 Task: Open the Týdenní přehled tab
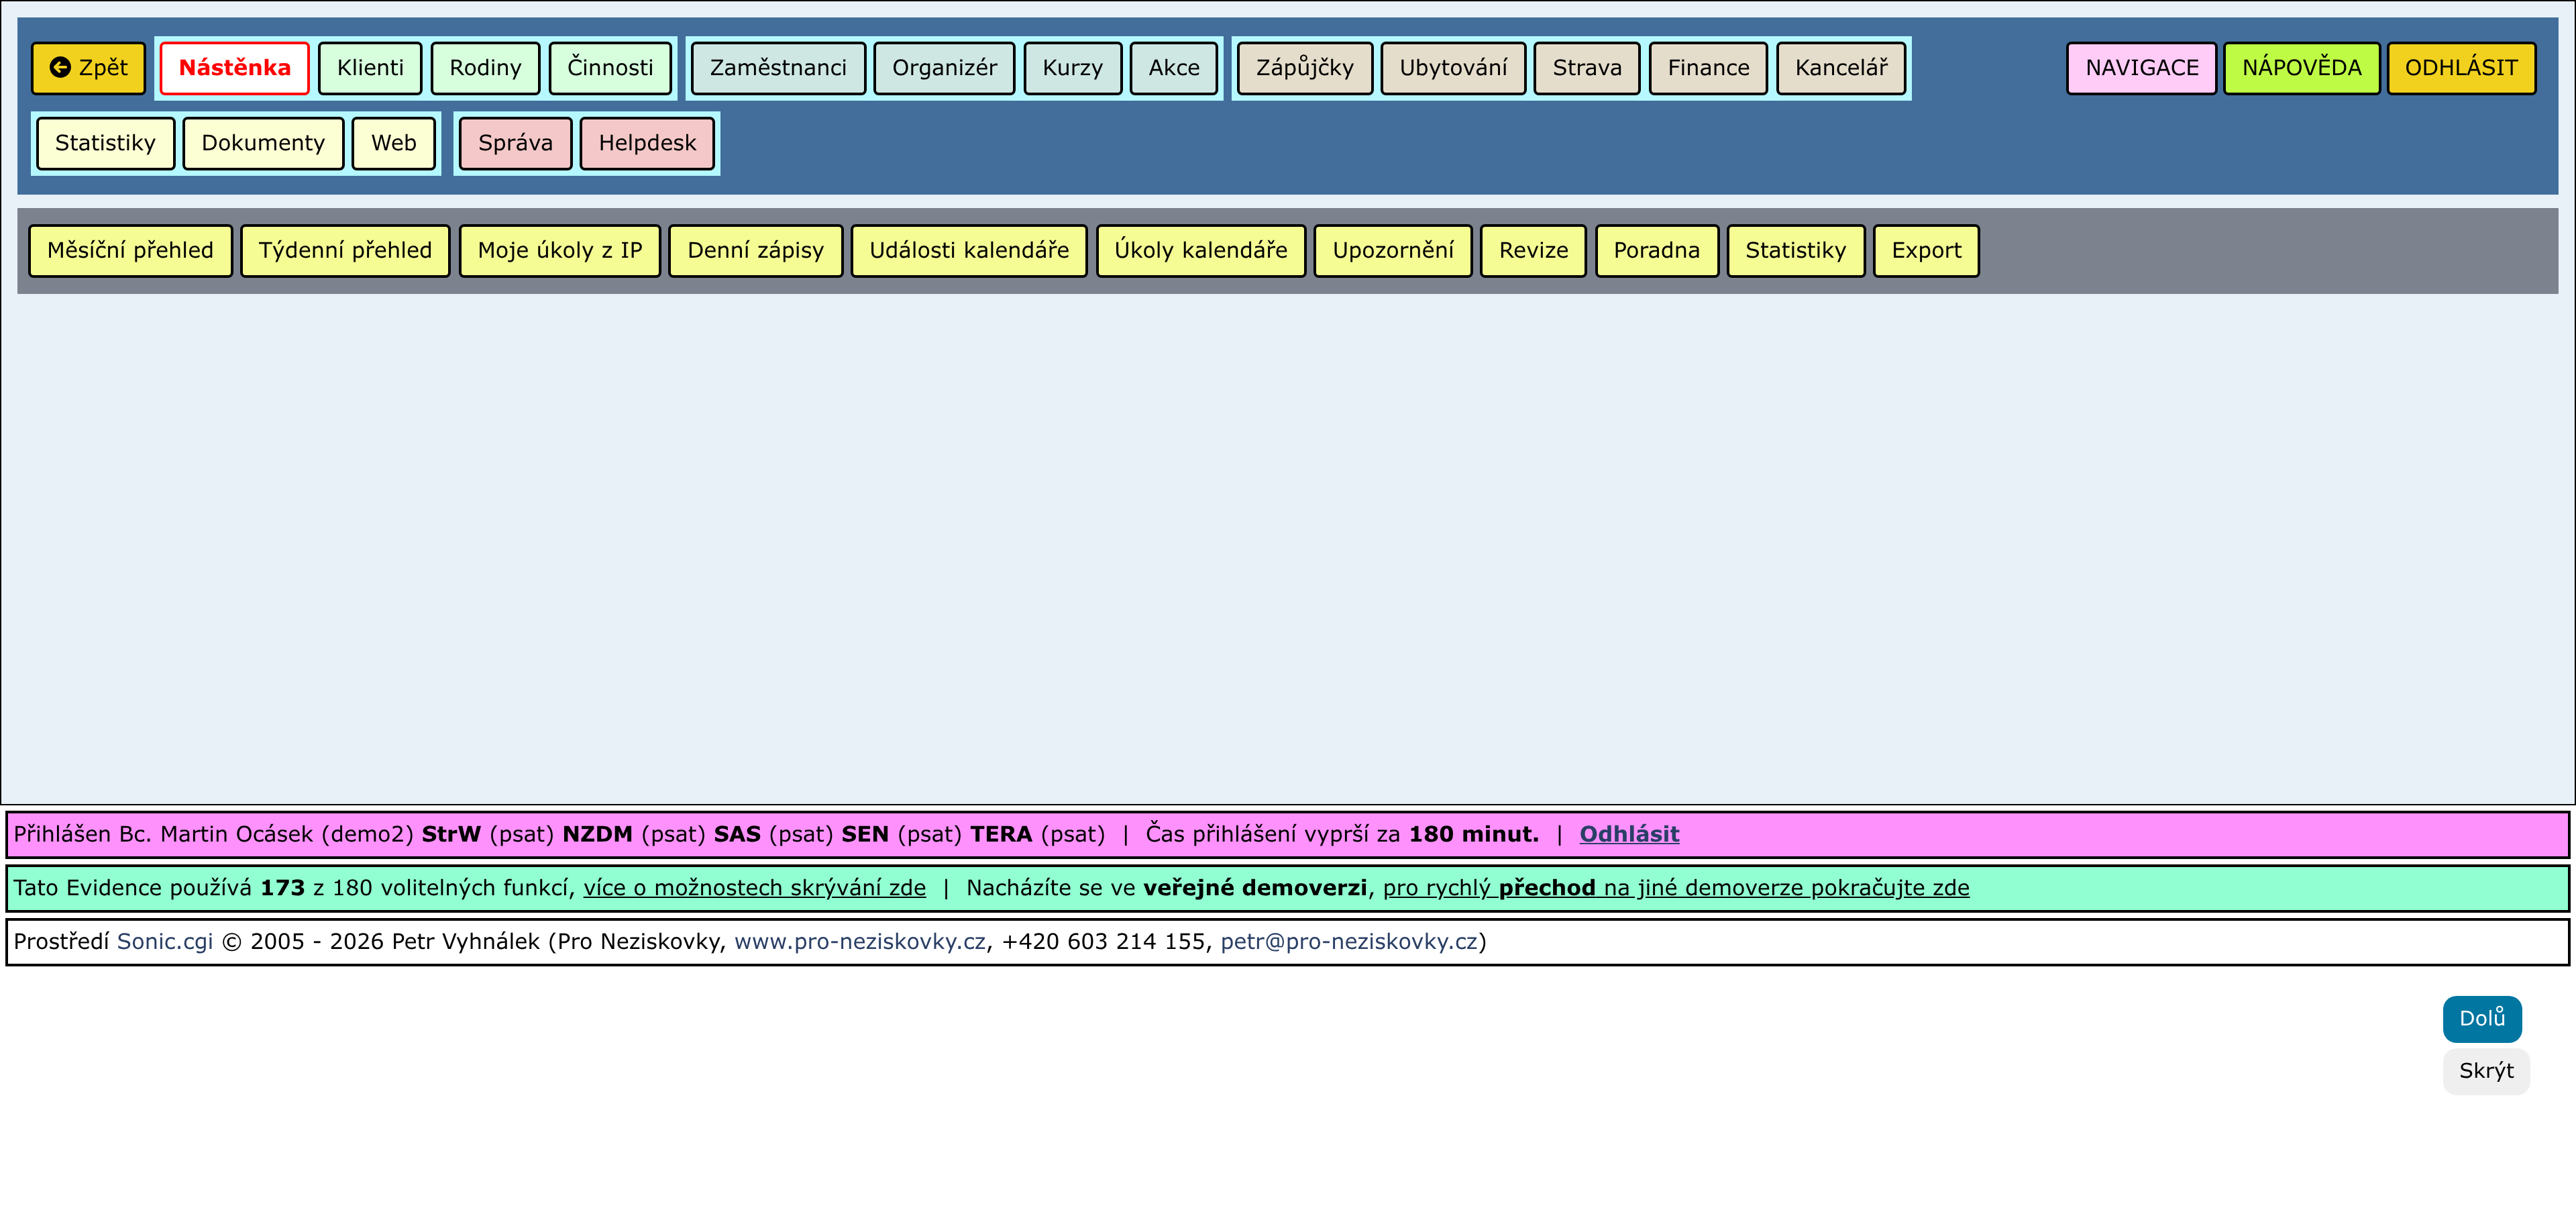coord(345,250)
